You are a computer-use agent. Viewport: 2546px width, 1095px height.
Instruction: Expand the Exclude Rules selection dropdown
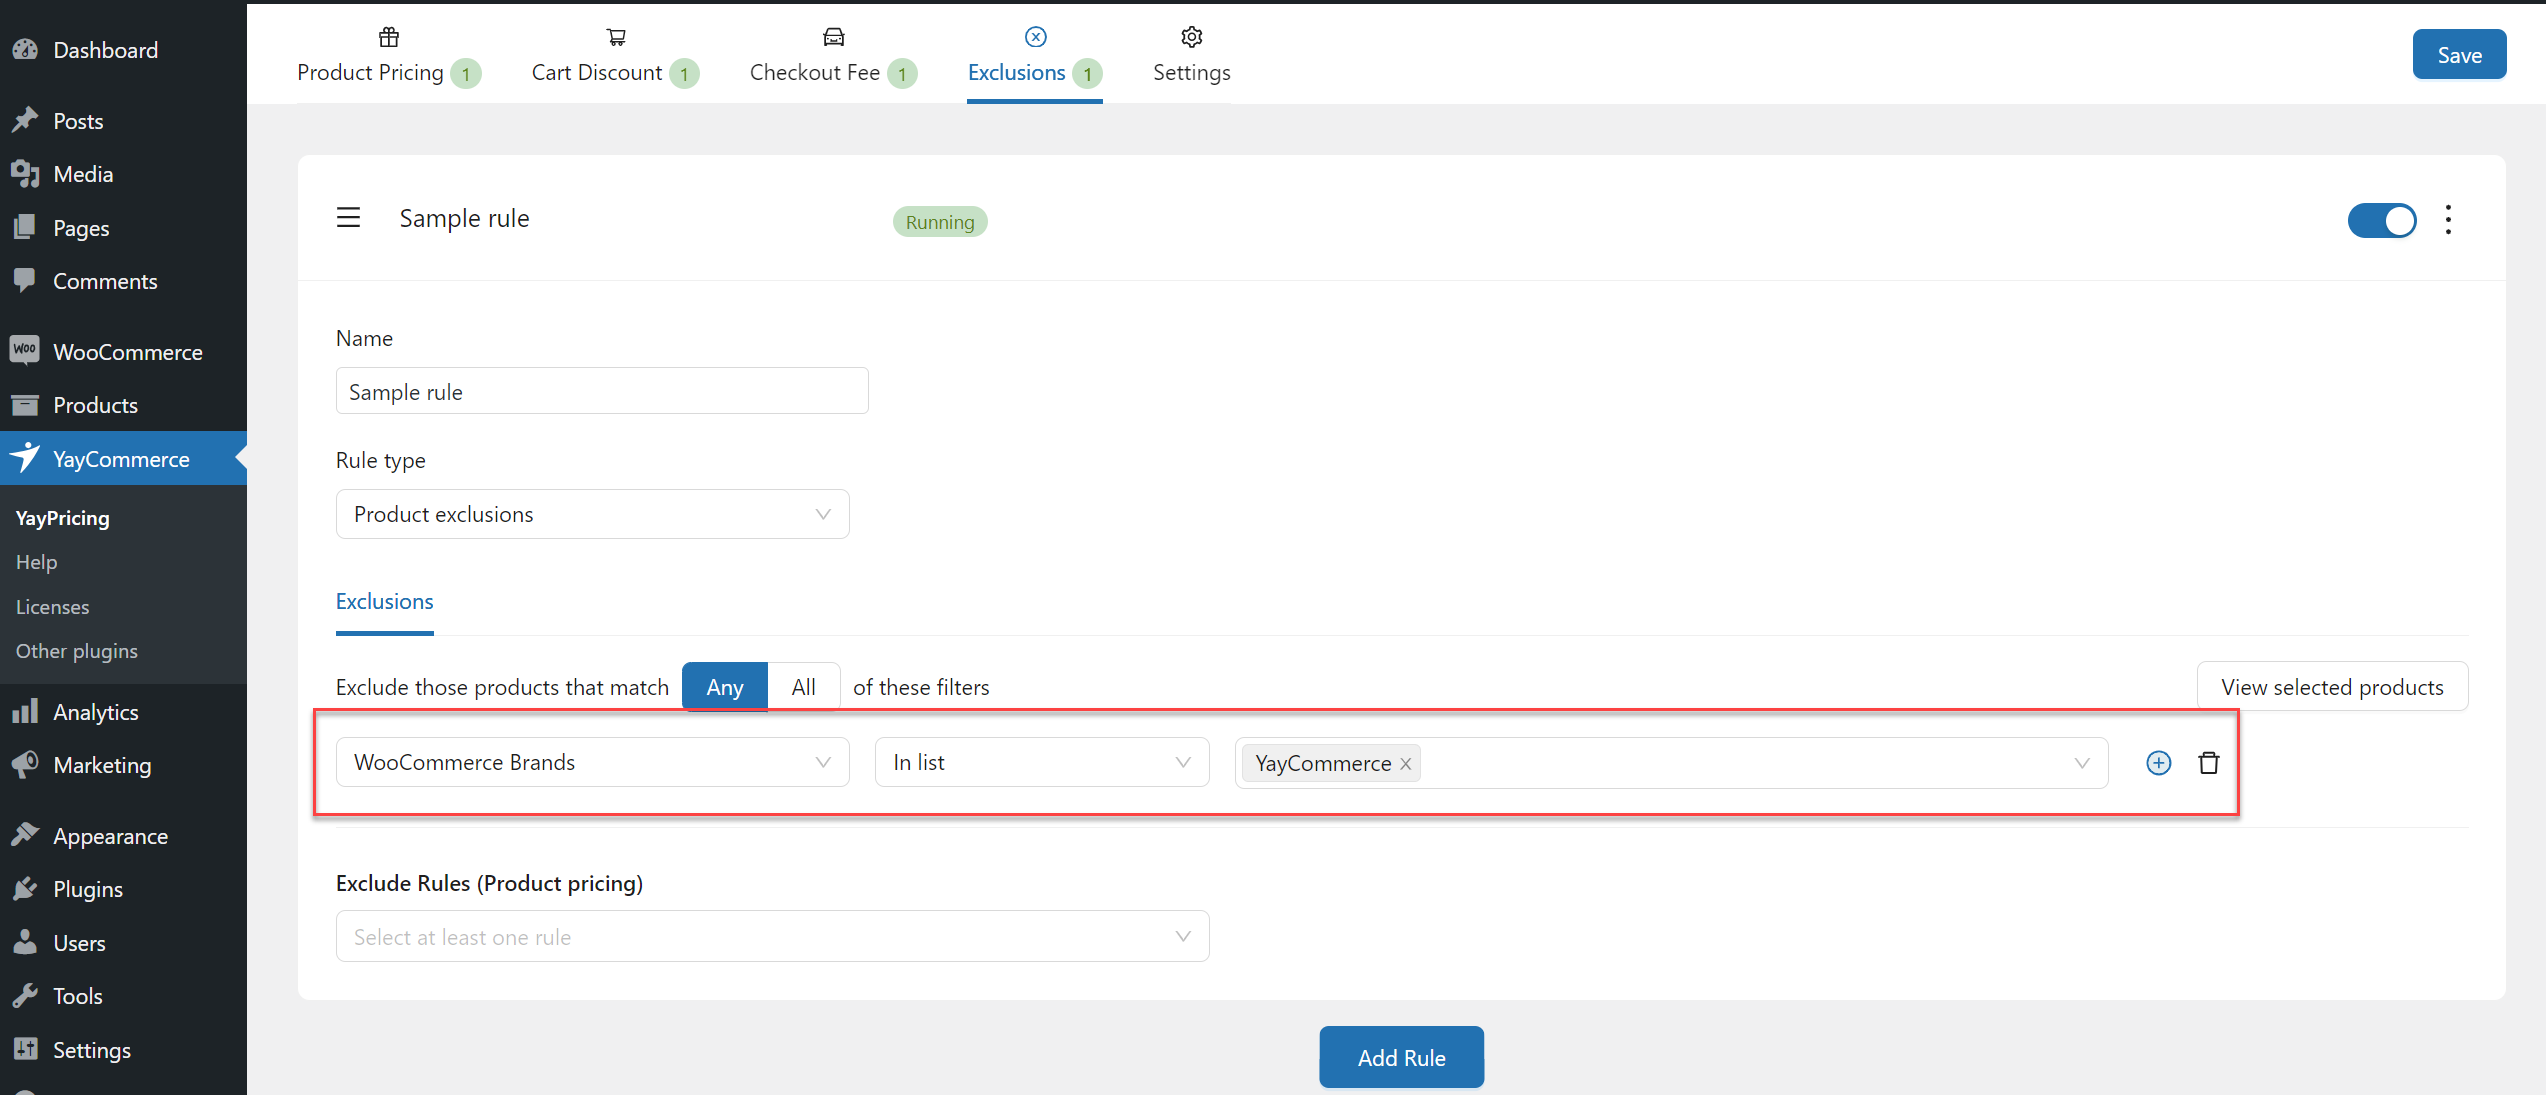tap(772, 937)
